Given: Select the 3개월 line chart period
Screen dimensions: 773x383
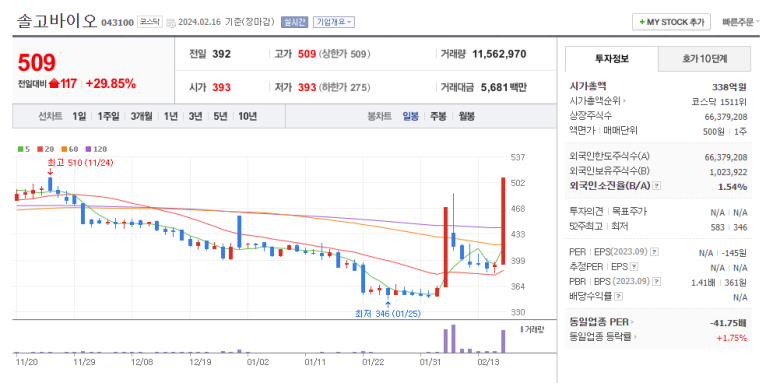Looking at the screenshot, I should 141,117.
